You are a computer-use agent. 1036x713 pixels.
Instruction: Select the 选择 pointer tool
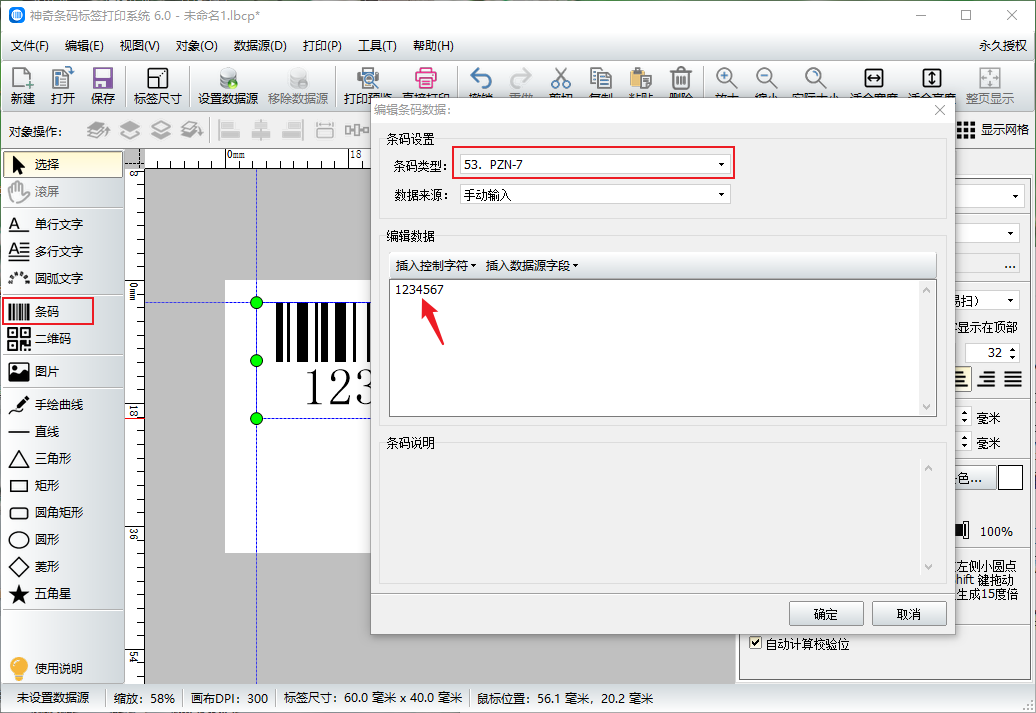63,165
